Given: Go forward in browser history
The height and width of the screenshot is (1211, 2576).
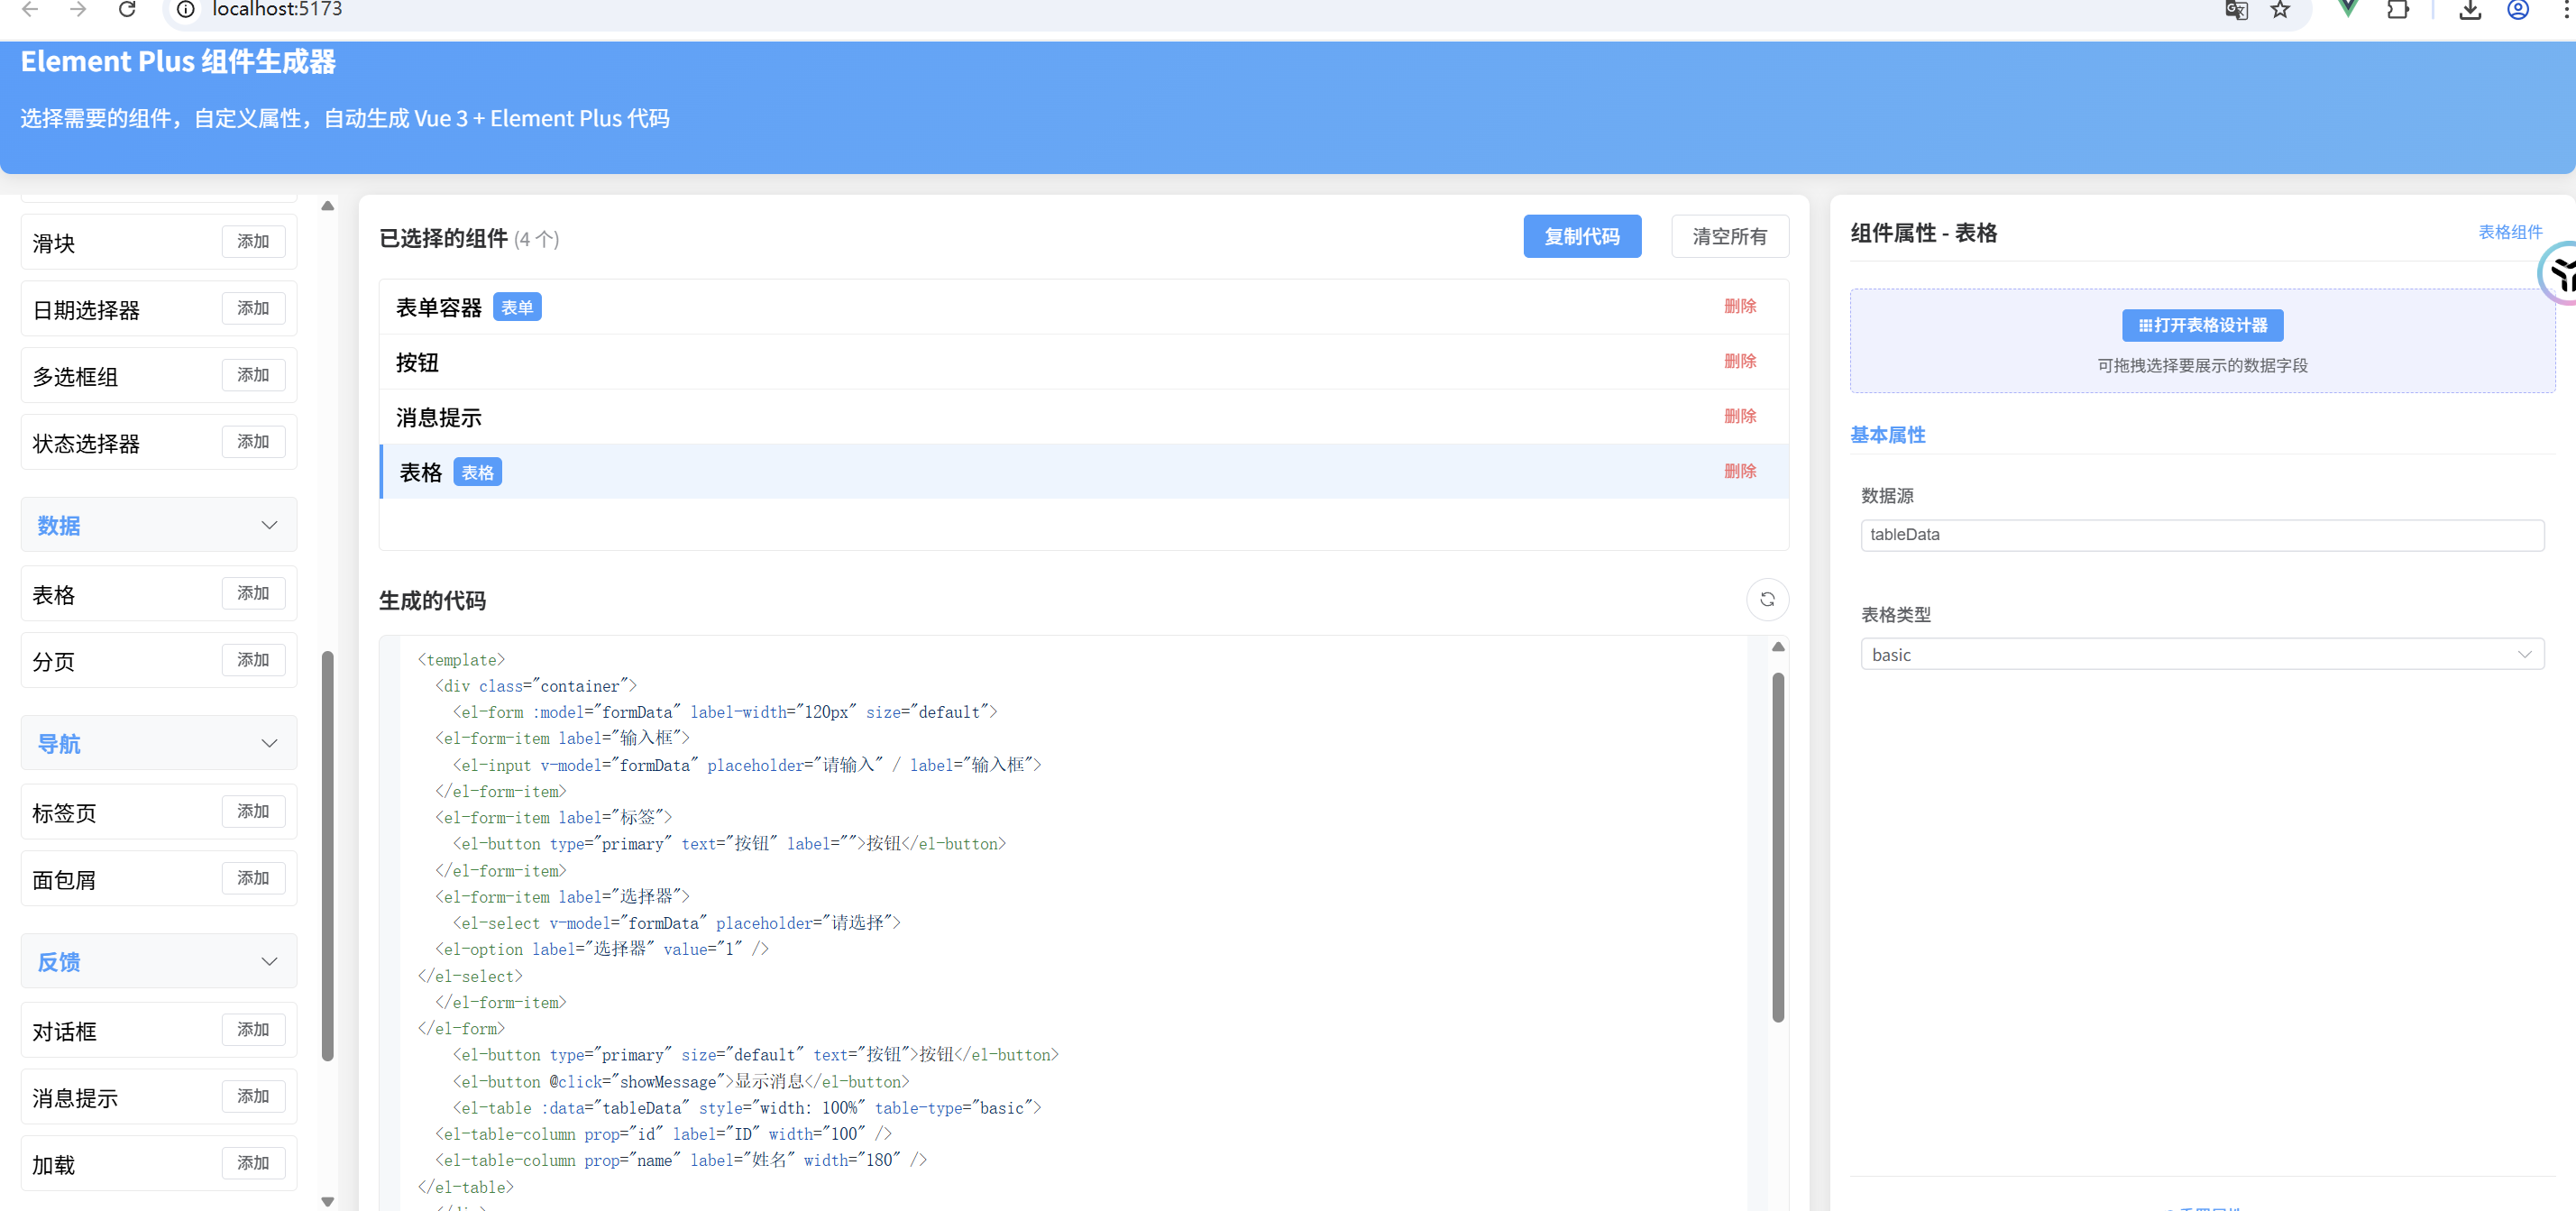Looking at the screenshot, I should pyautogui.click(x=78, y=9).
